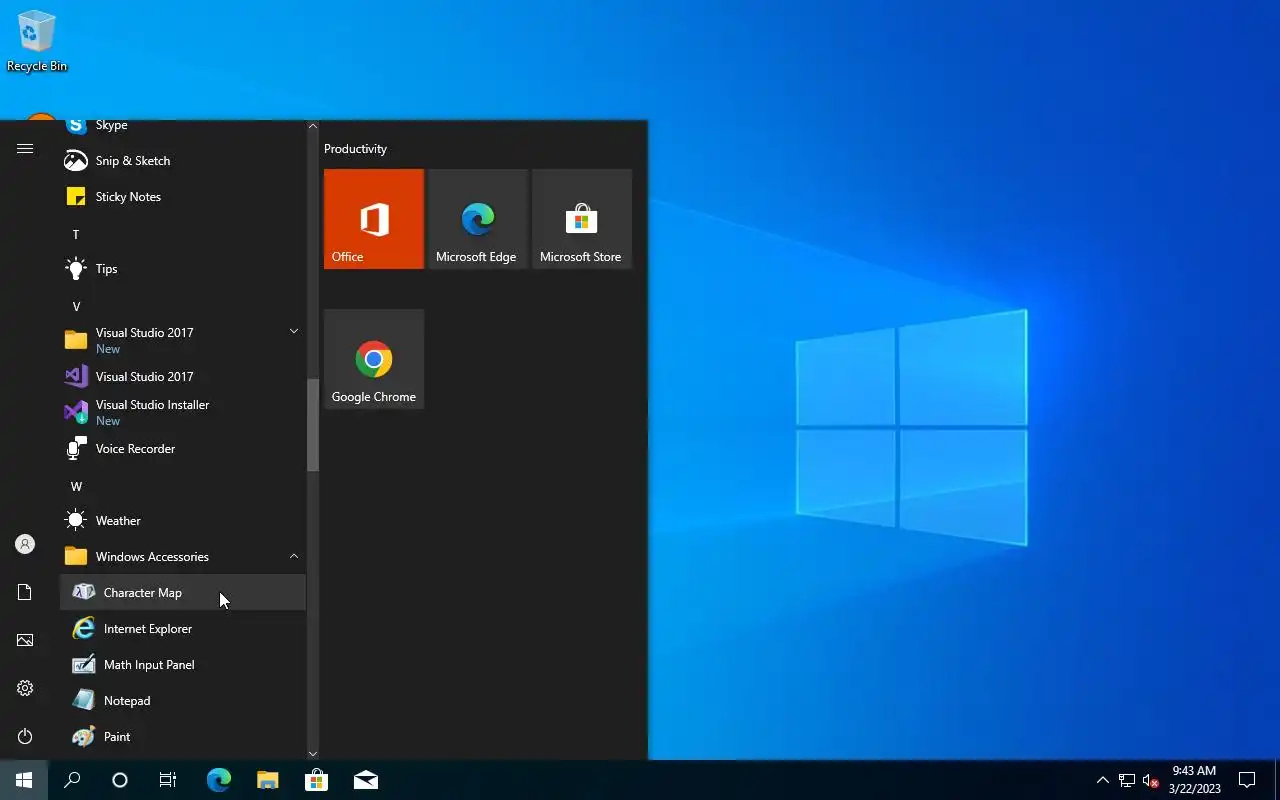The image size is (1280, 800).
Task: Open Skype from the app list
Action: [x=183, y=127]
